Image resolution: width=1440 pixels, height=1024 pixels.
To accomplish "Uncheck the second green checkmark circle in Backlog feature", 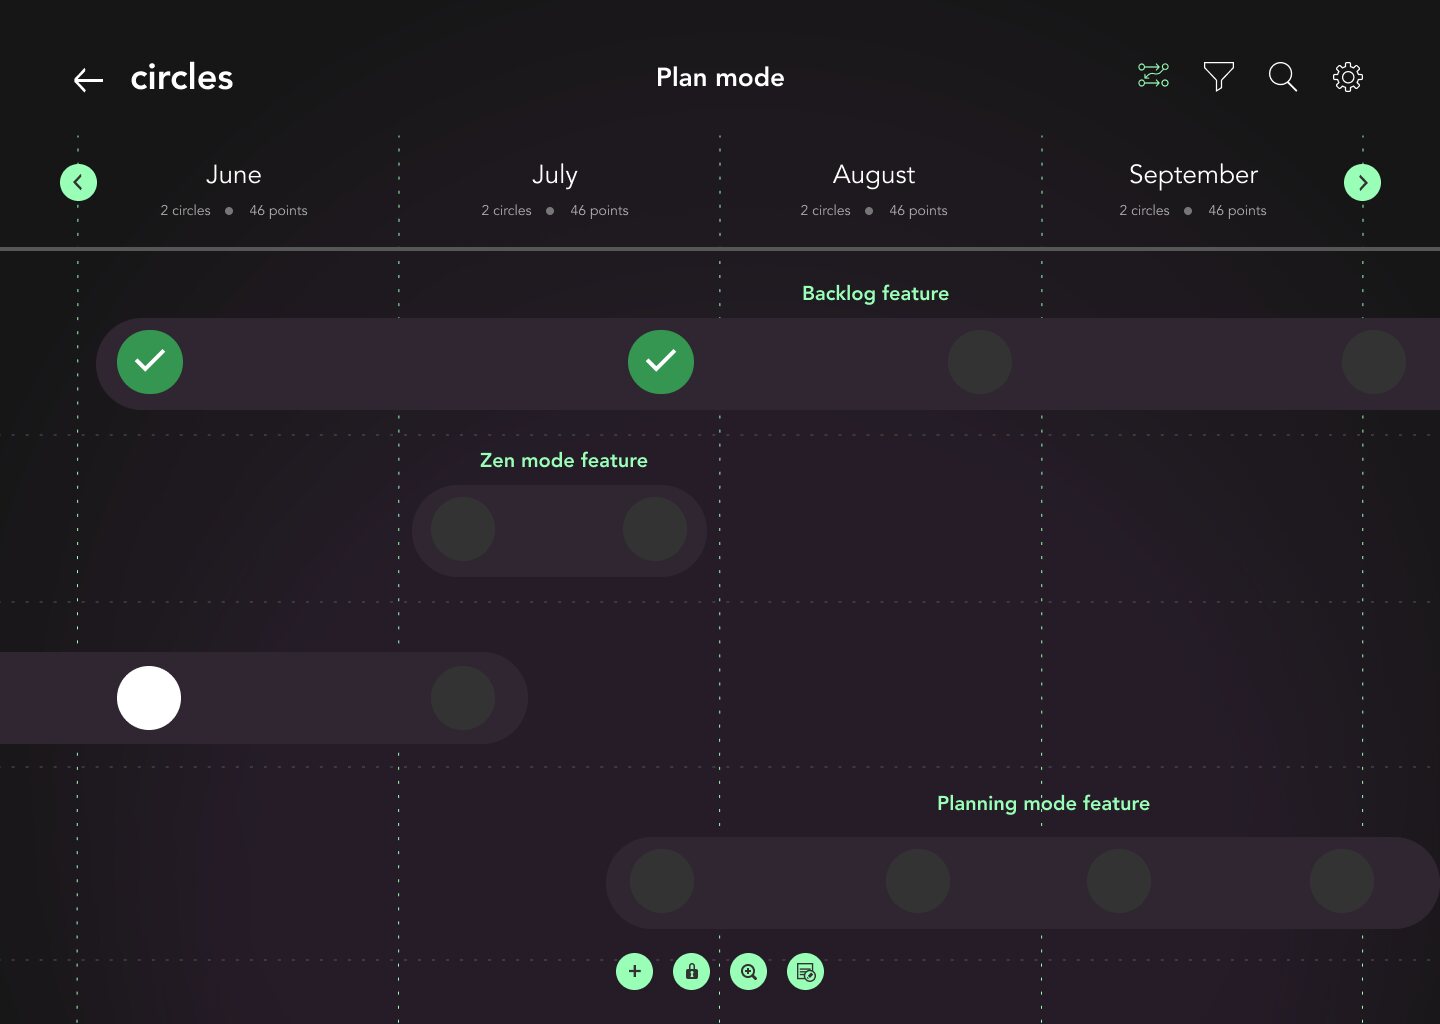I will pyautogui.click(x=661, y=361).
